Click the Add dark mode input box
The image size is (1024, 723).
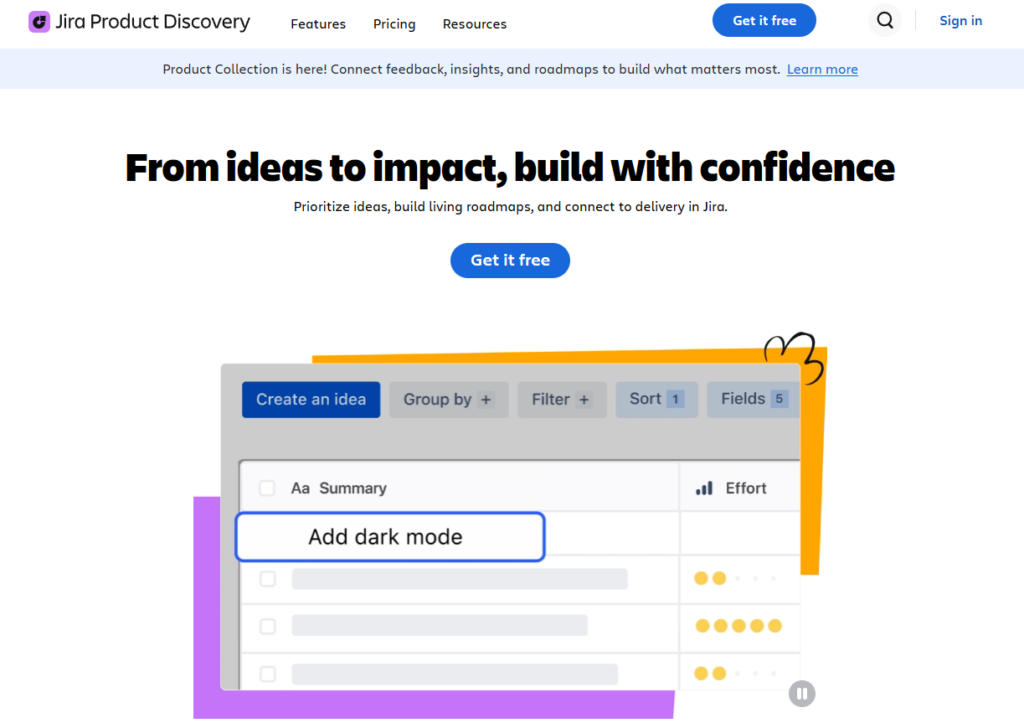click(x=390, y=537)
